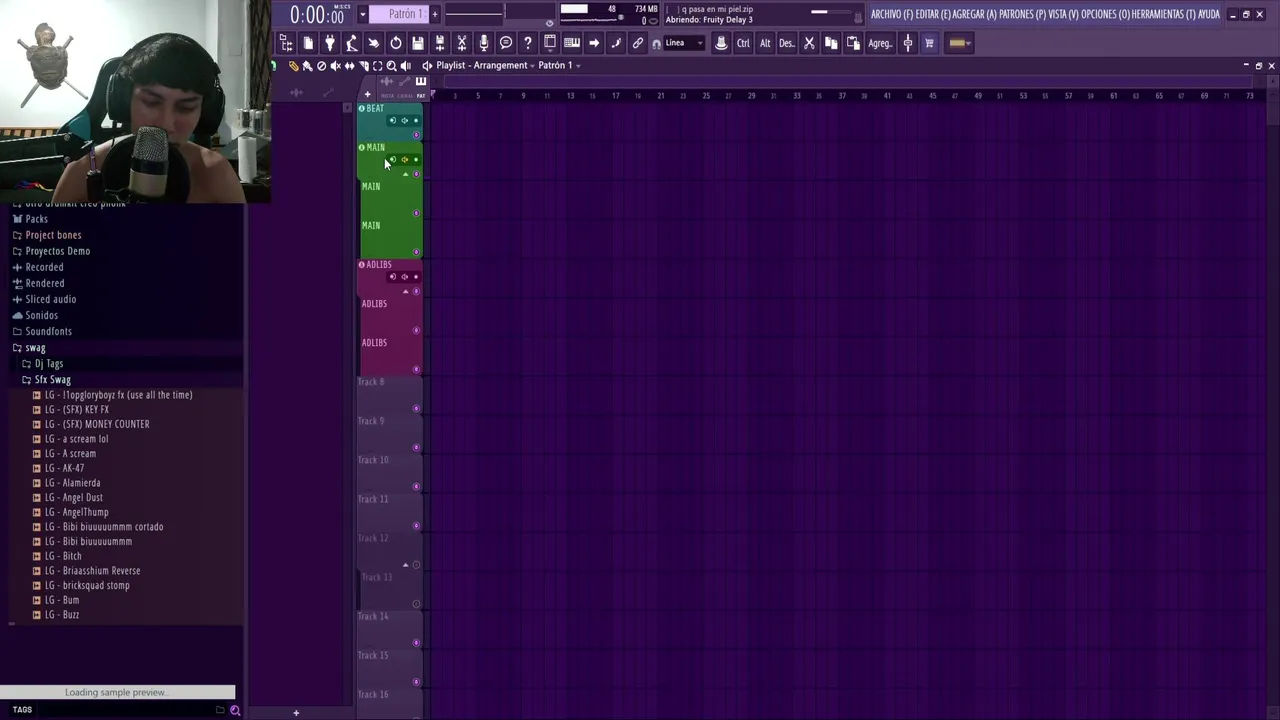Screen dimensions: 1280x720
Task: Click the magnifier search icon in browser footer
Action: (x=235, y=710)
